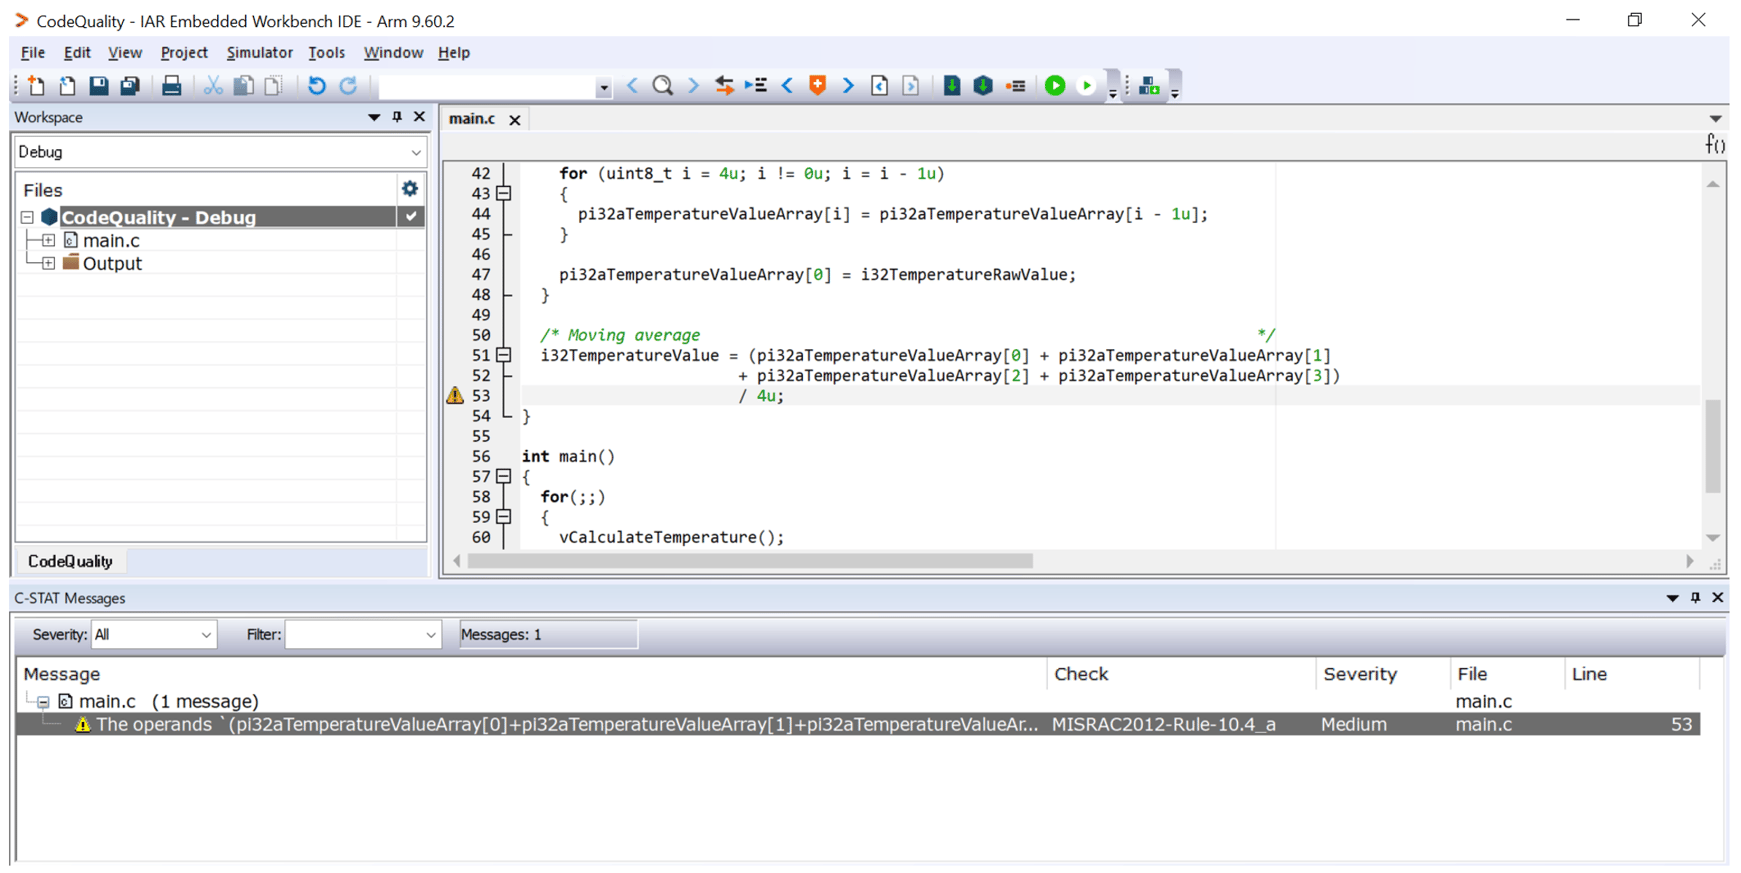This screenshot has height=873, width=1741.
Task: Click the orange Toggle Bookmark icon
Action: tap(817, 86)
